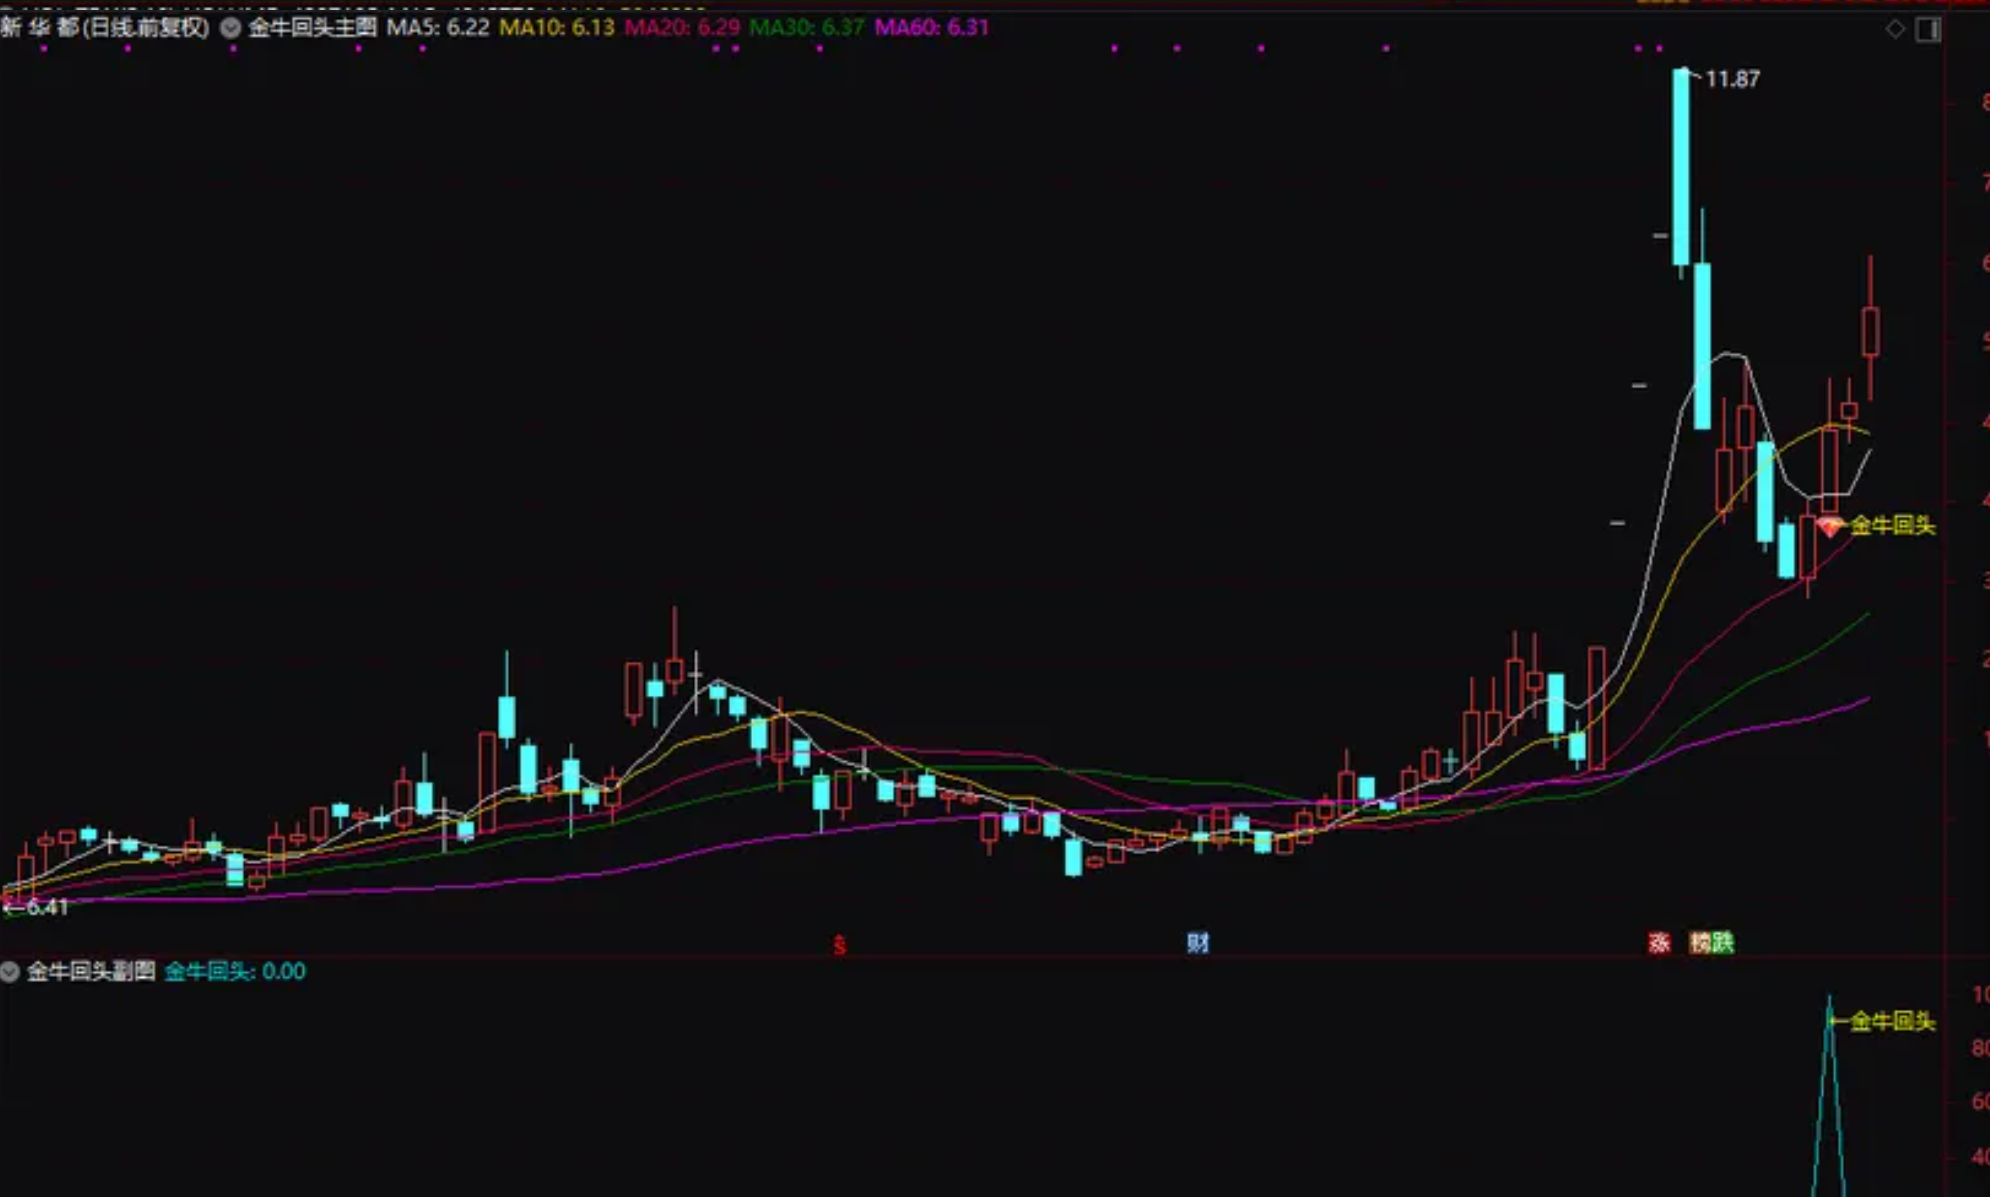Click the 金牛回头 diamond signal on main chart
This screenshot has height=1197, width=1990.
click(1830, 525)
